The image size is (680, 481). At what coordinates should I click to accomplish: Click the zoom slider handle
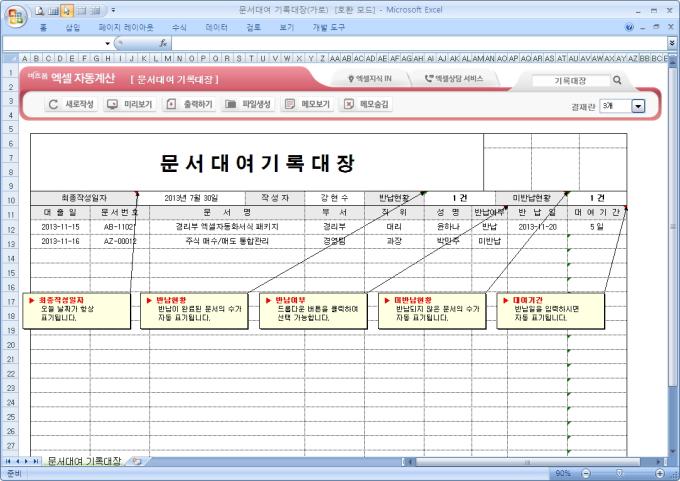pyautogui.click(x=620, y=473)
